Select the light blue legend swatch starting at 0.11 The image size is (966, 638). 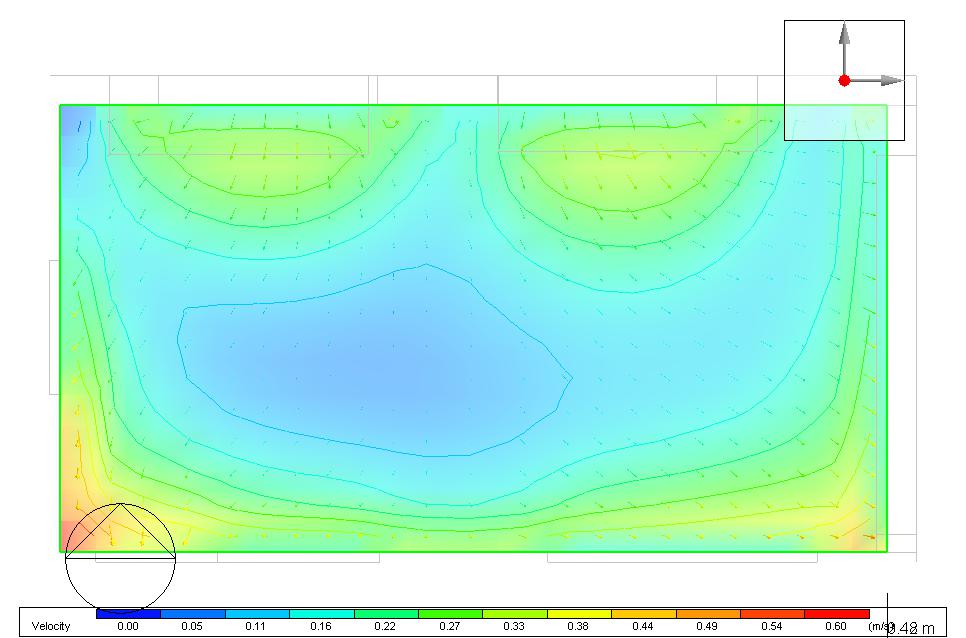pos(258,614)
